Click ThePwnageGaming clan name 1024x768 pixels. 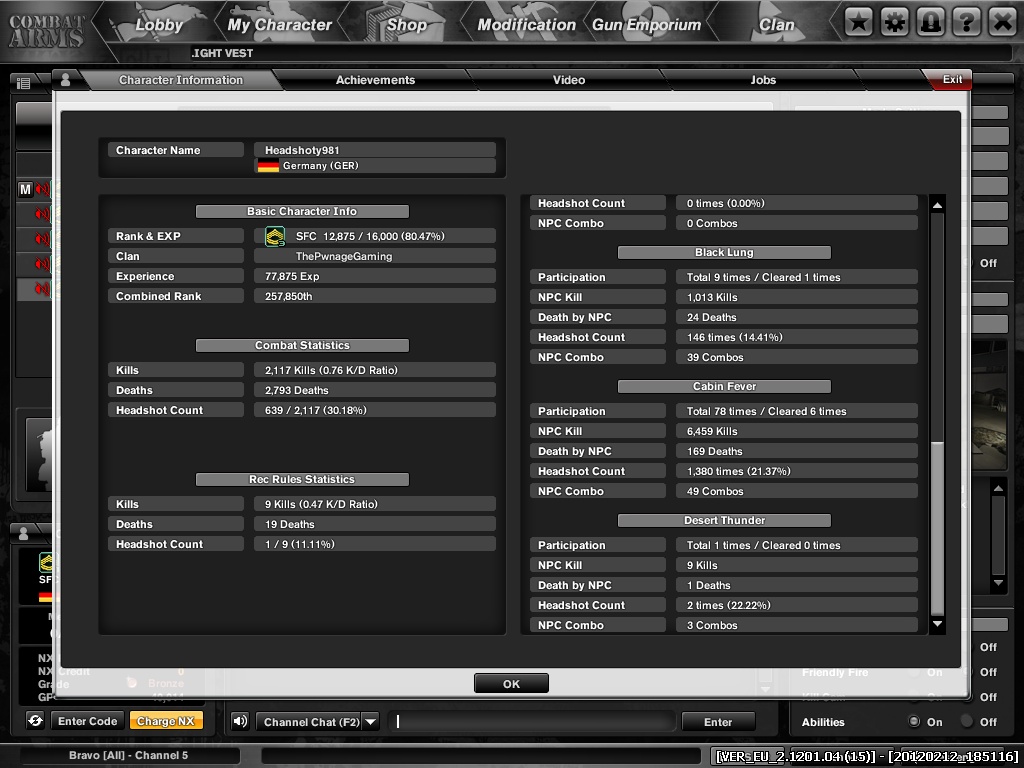[x=344, y=256]
